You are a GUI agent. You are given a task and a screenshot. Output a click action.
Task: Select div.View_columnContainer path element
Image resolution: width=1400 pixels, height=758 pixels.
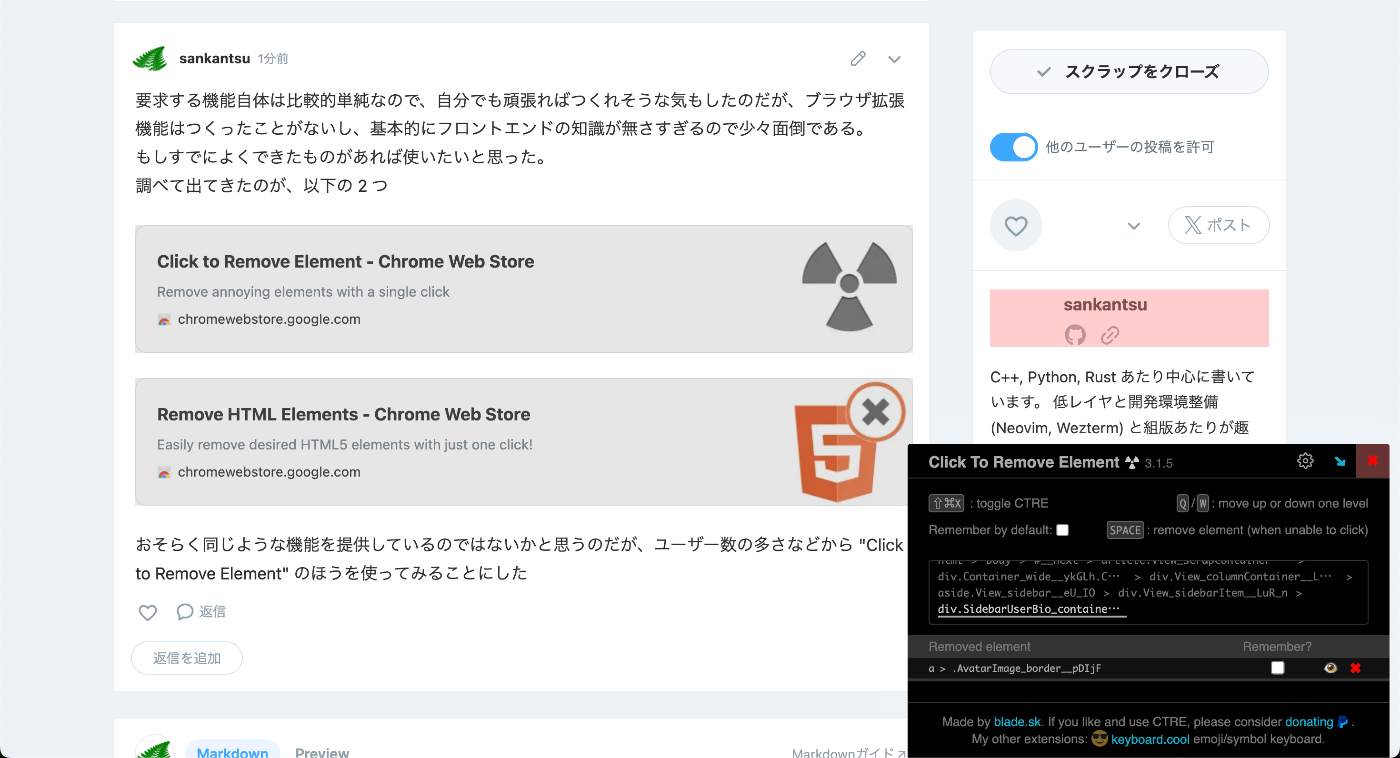[x=1240, y=577]
